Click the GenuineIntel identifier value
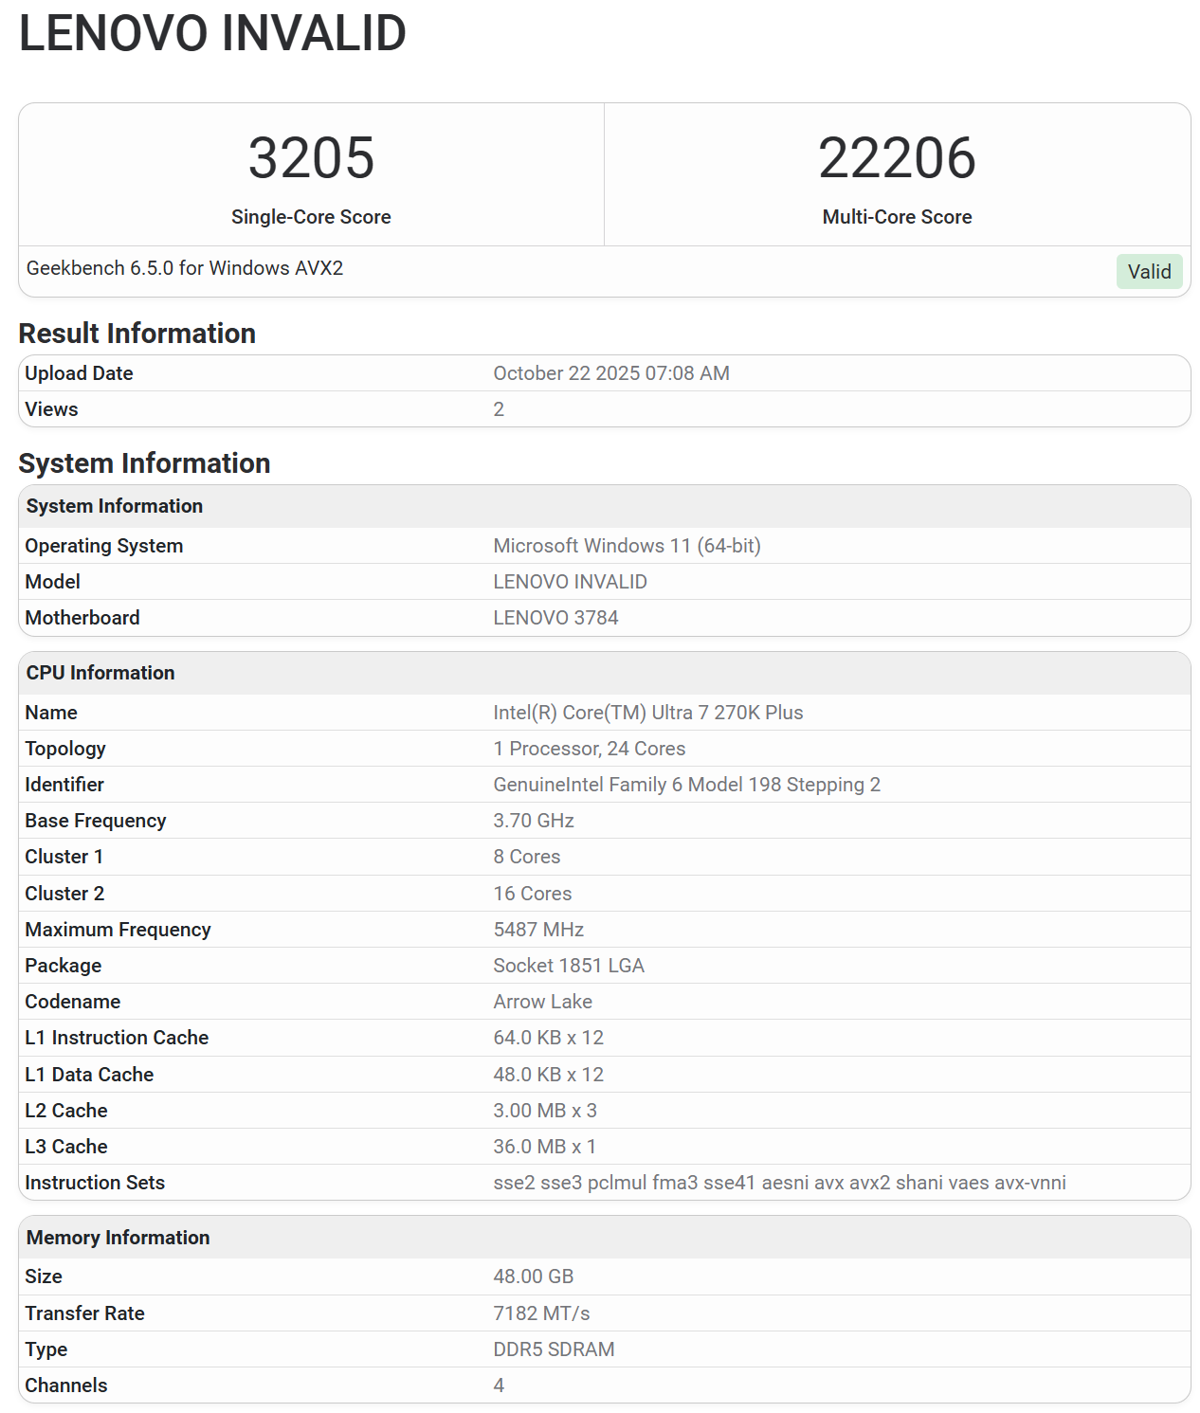This screenshot has width=1200, height=1413. click(686, 785)
